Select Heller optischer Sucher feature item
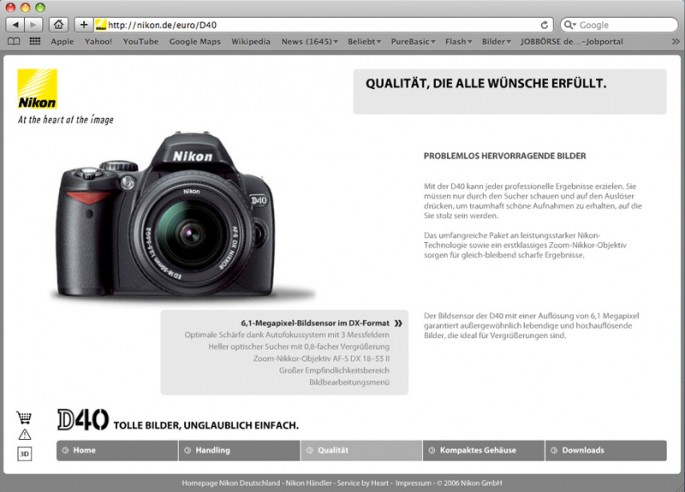The width and height of the screenshot is (685, 492). pyautogui.click(x=299, y=347)
